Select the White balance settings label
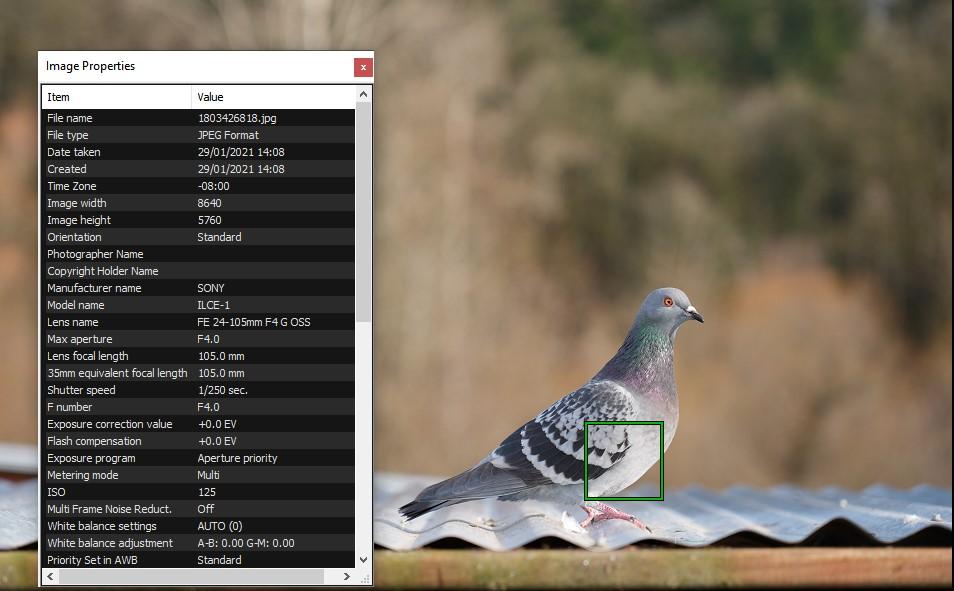Viewport: 954px width, 591px height. (x=102, y=526)
